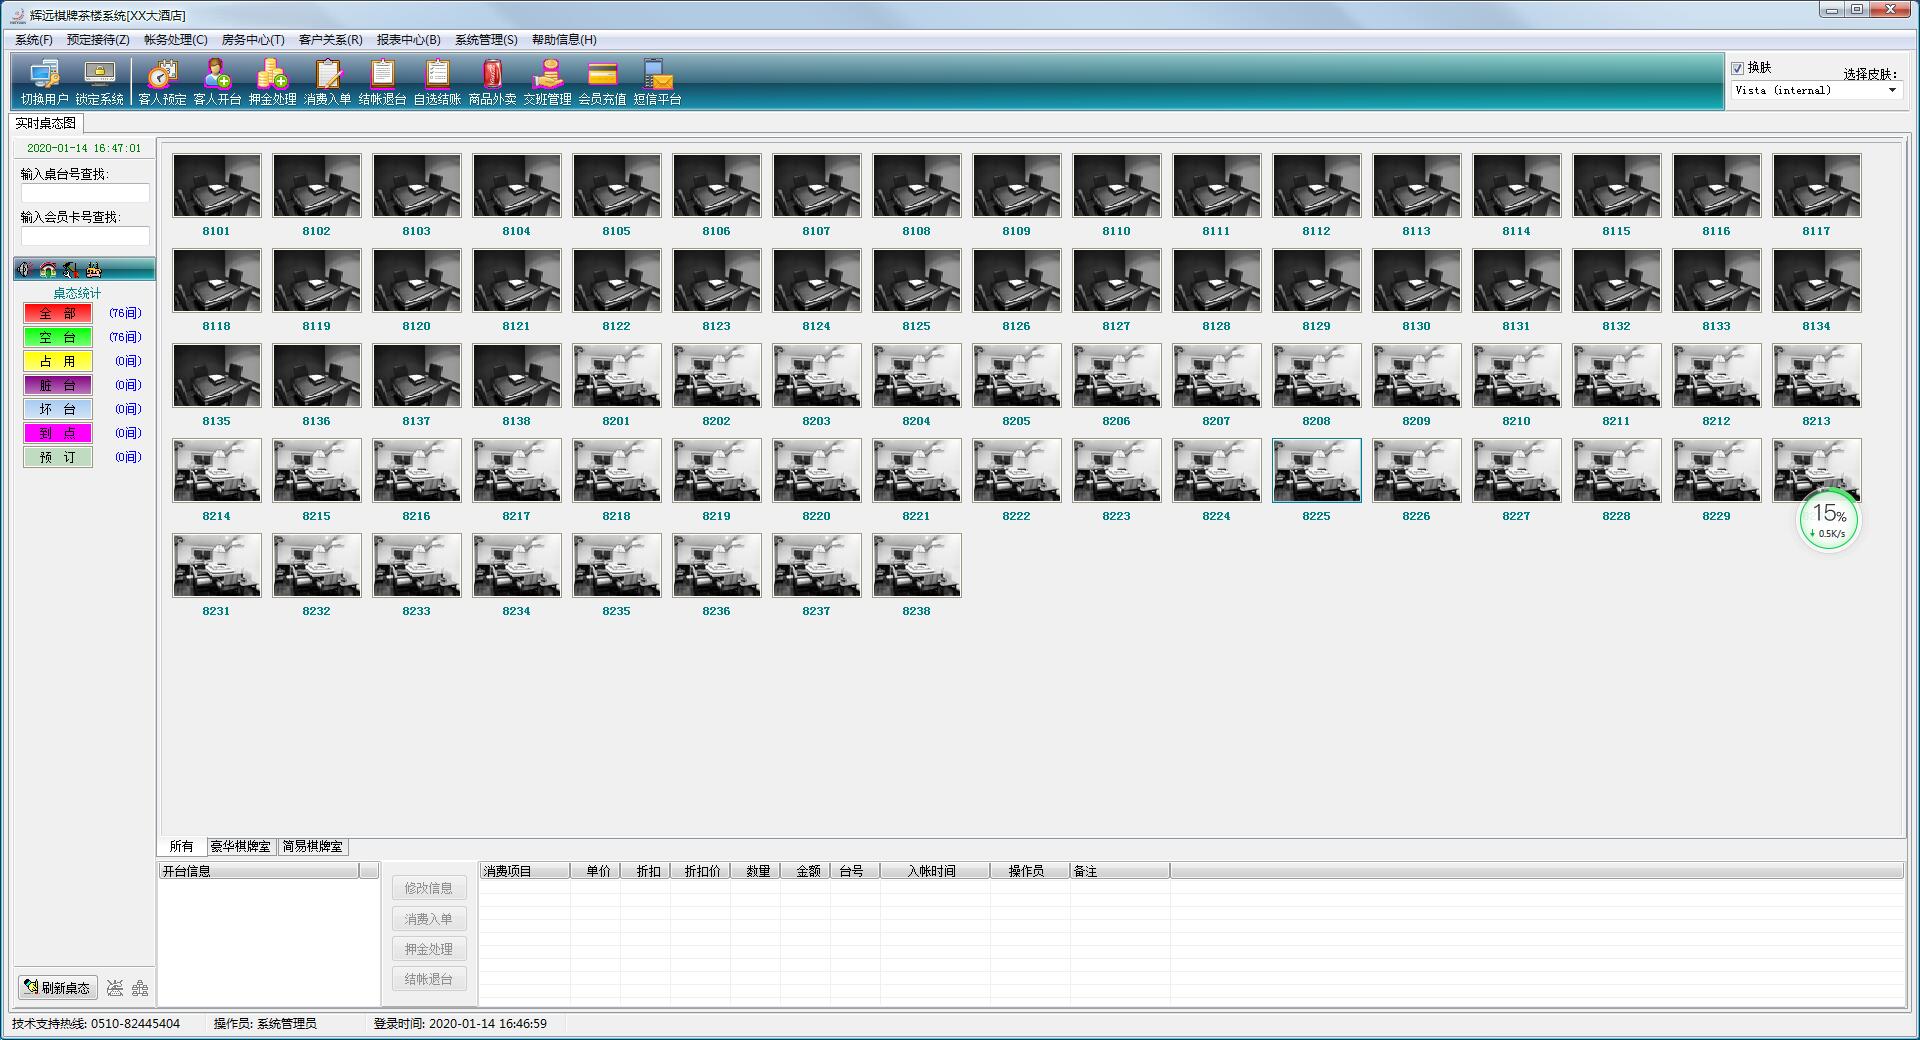Click the 输入桌台号查找 table number search field

pyautogui.click(x=85, y=193)
